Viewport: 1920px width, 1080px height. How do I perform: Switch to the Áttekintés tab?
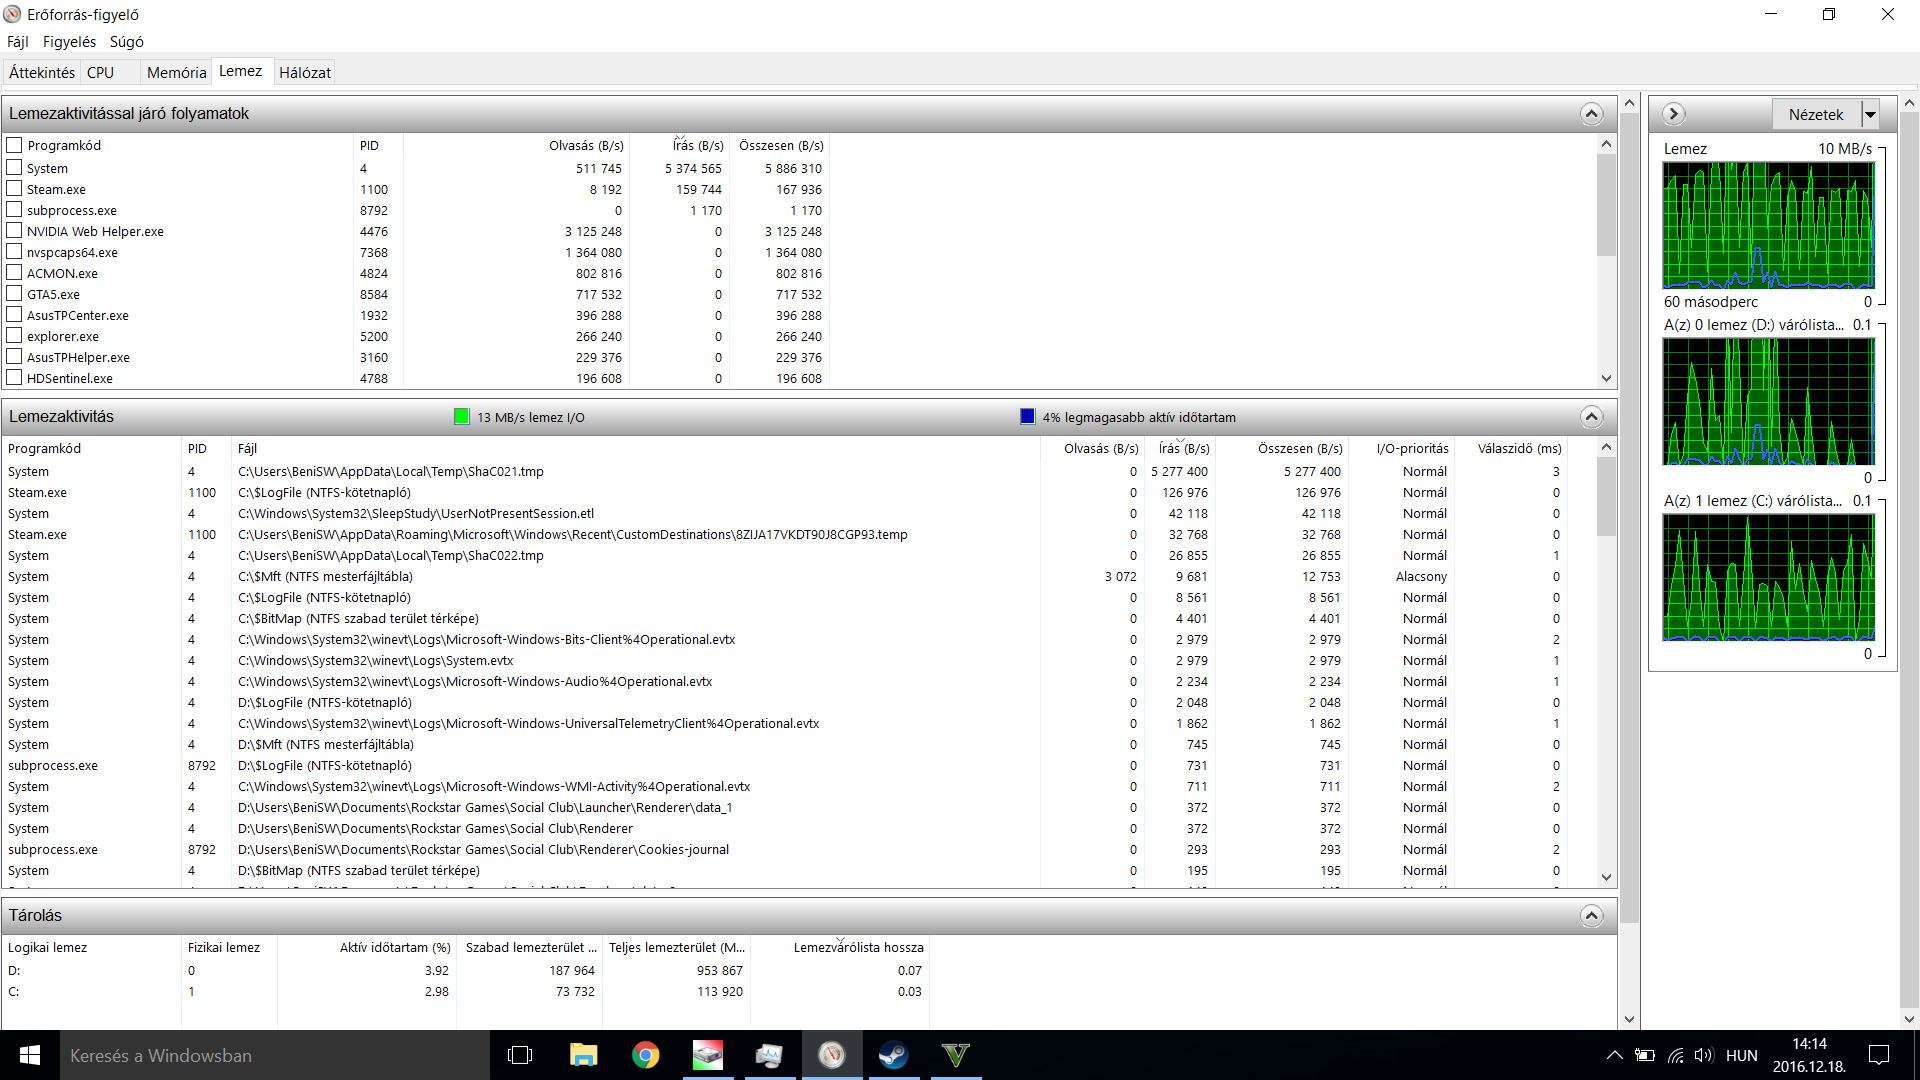click(x=42, y=72)
